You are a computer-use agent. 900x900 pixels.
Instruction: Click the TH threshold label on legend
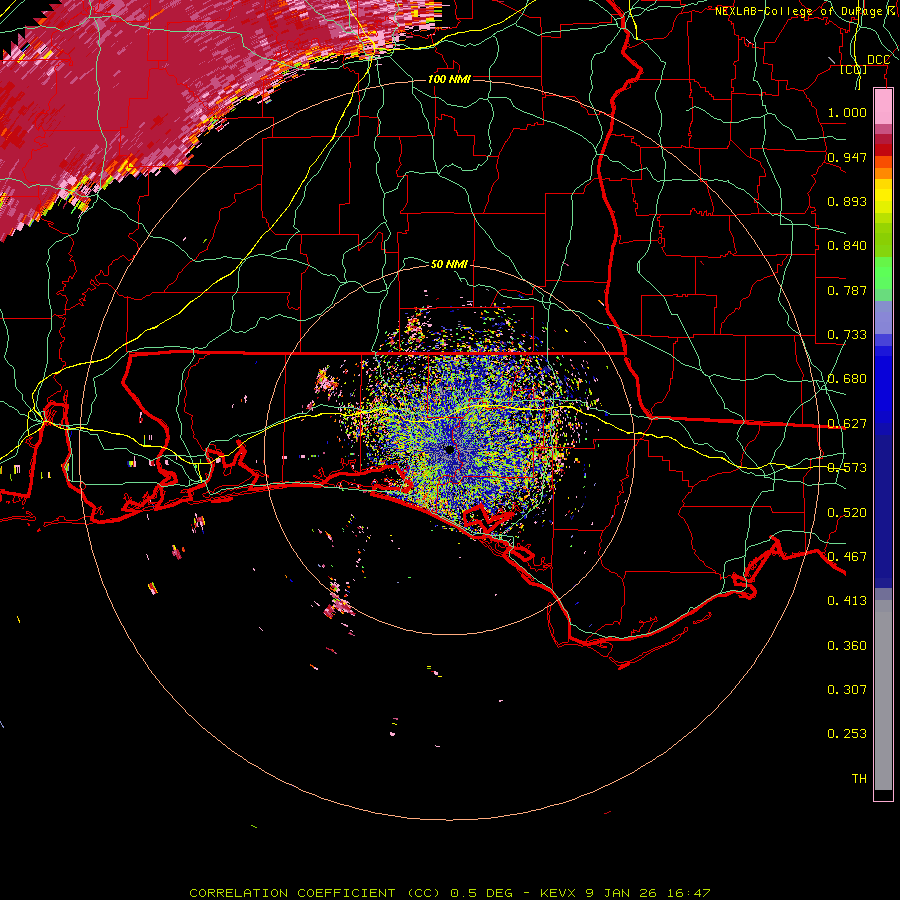pos(859,779)
